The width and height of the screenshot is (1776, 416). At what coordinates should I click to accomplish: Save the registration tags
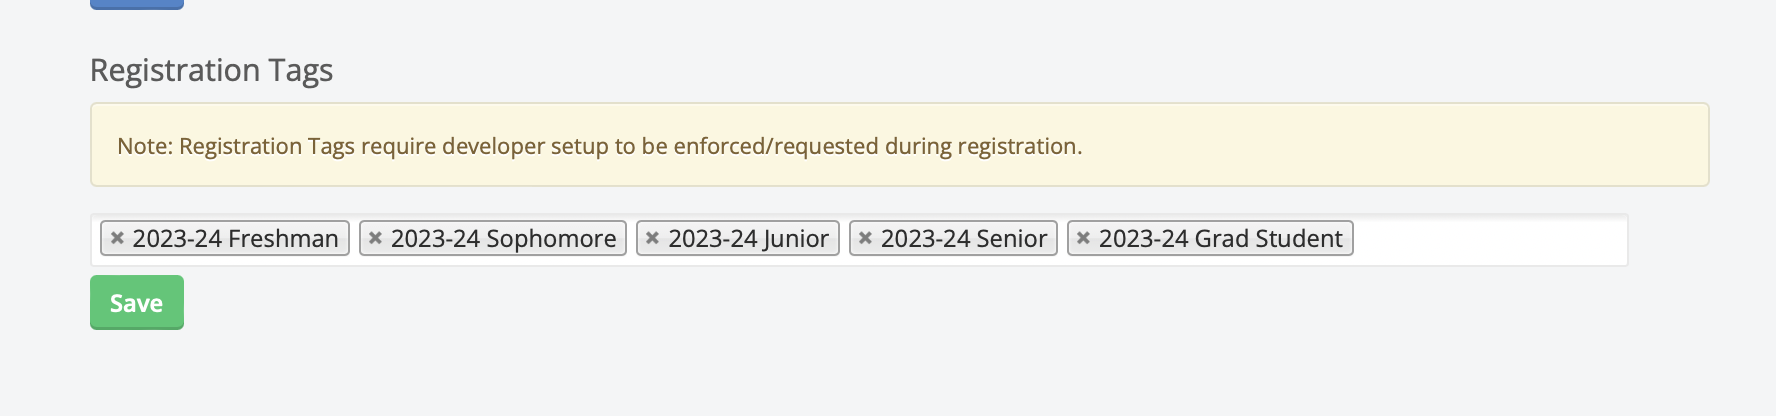click(x=136, y=303)
